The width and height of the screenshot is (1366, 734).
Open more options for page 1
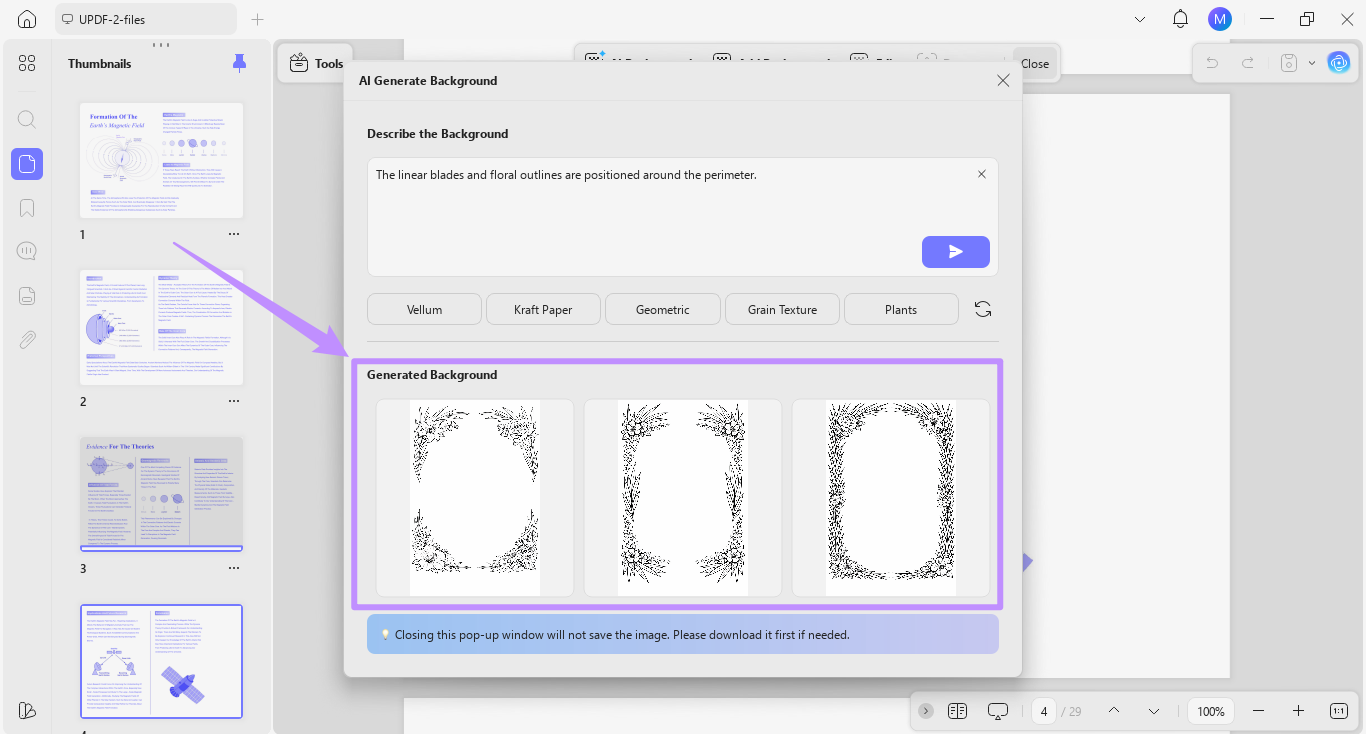pyautogui.click(x=234, y=234)
